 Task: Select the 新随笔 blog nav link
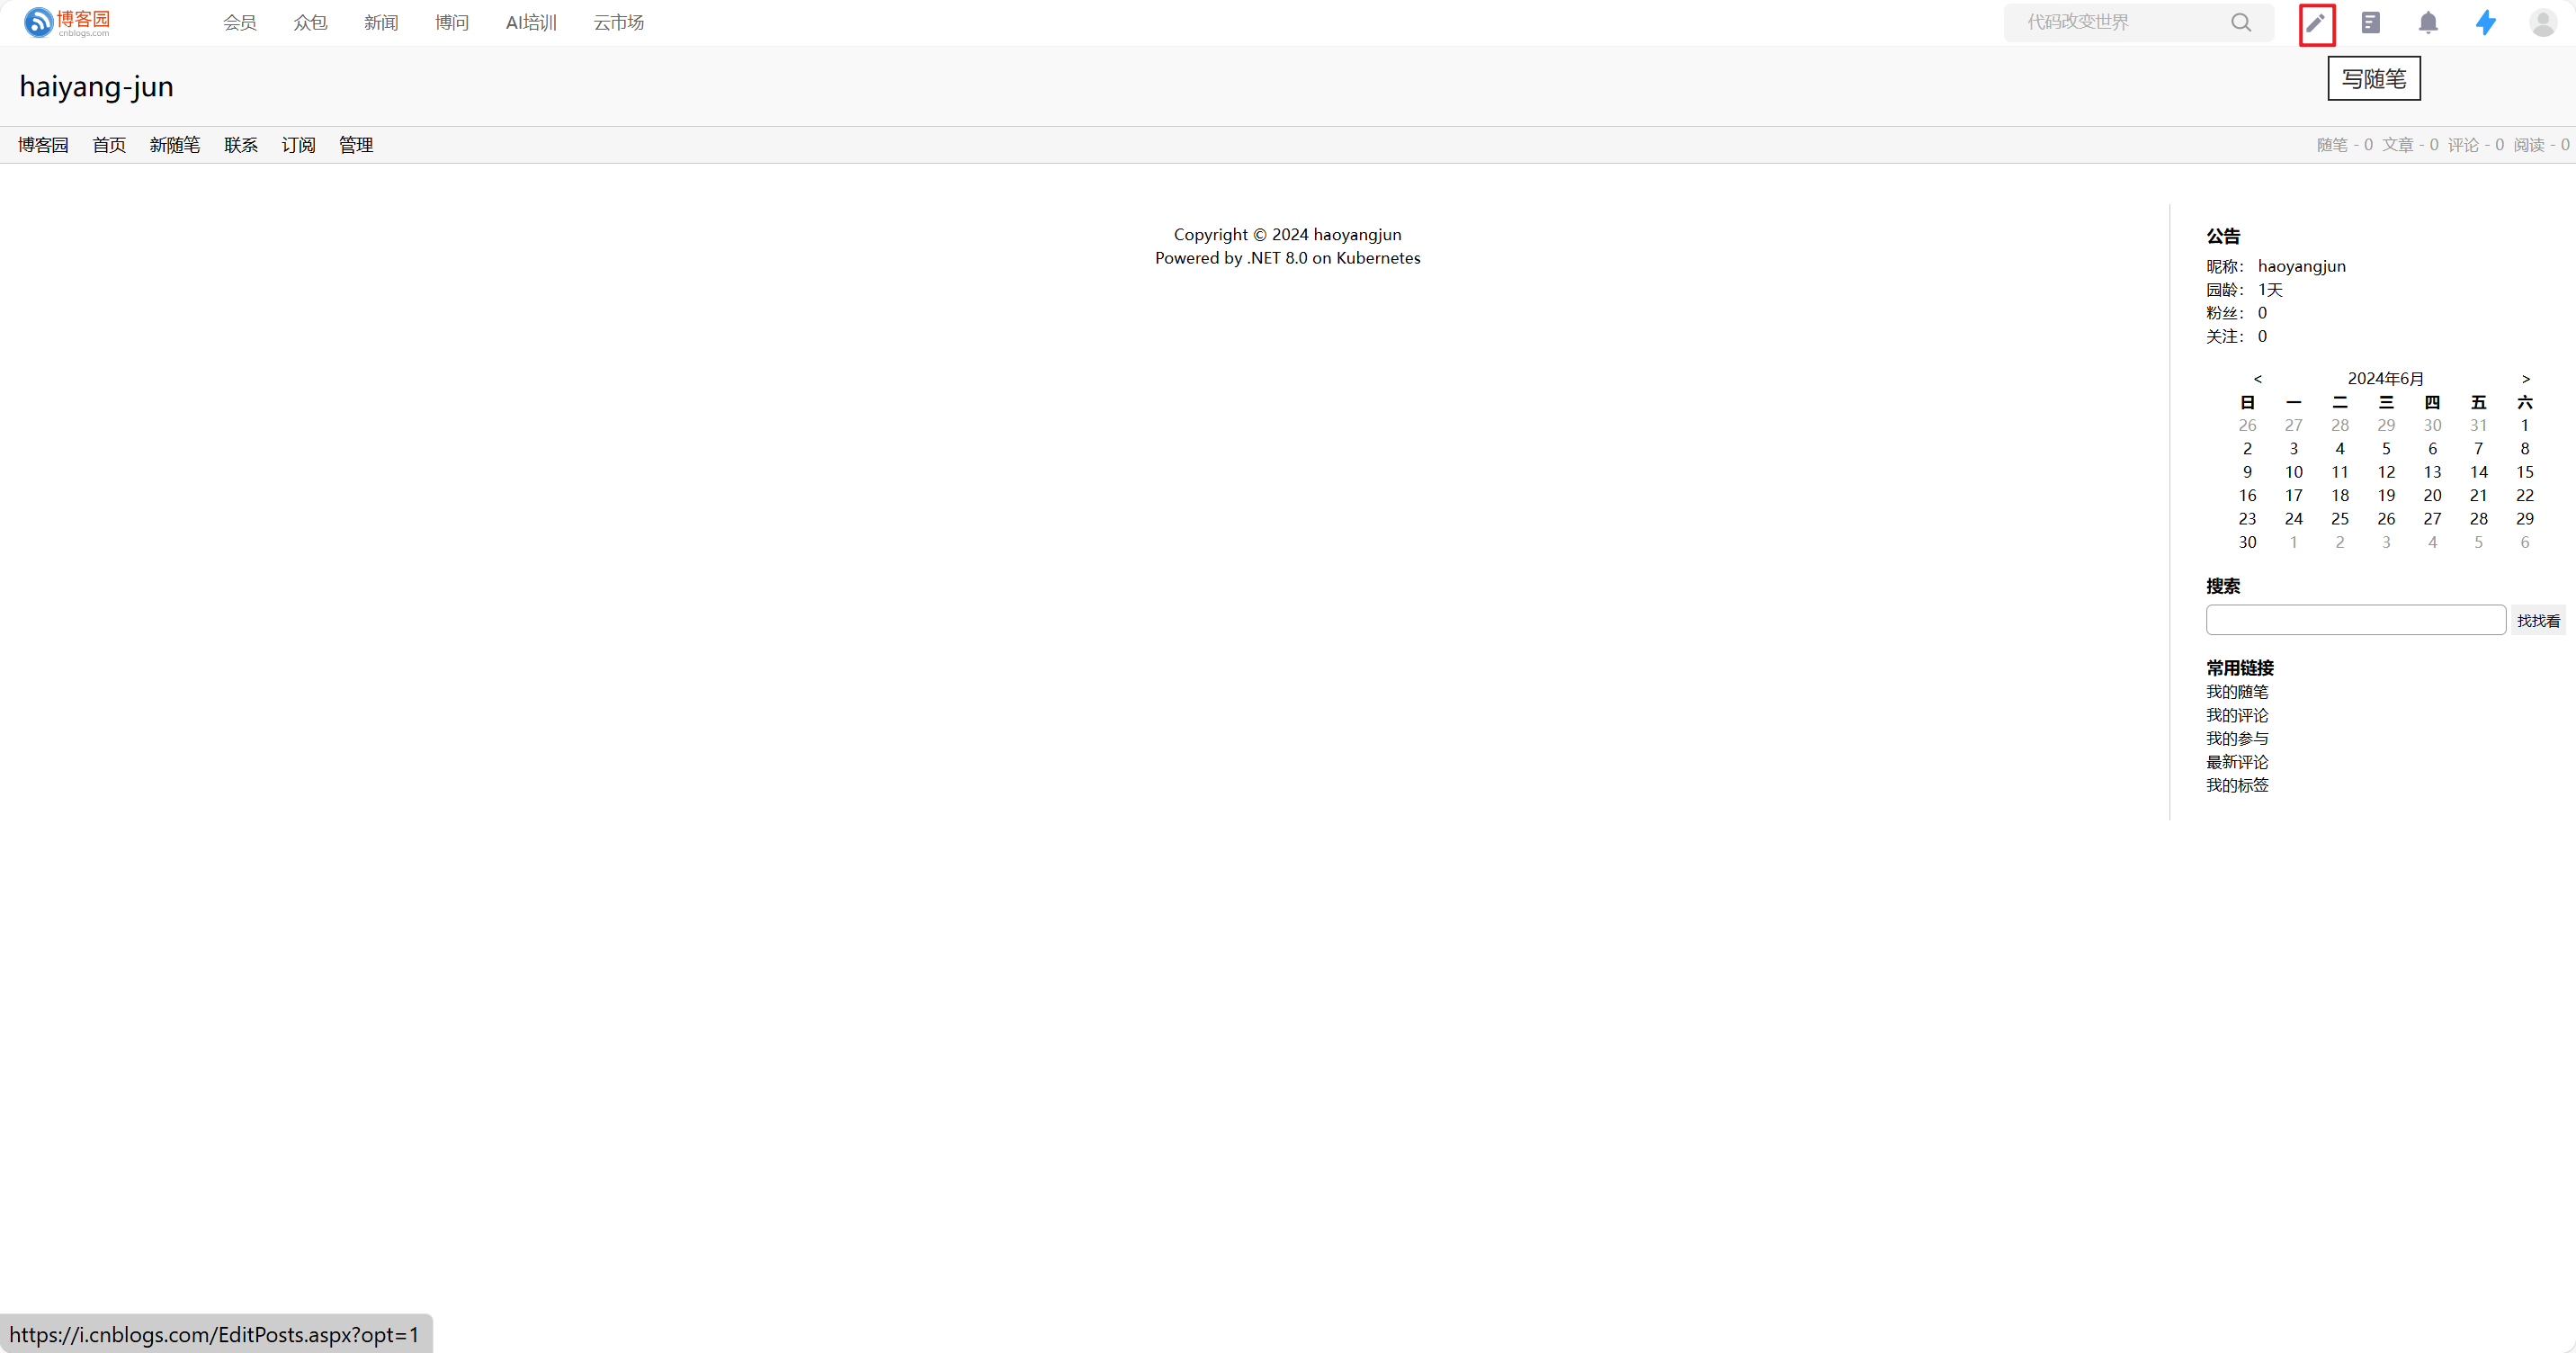174,145
